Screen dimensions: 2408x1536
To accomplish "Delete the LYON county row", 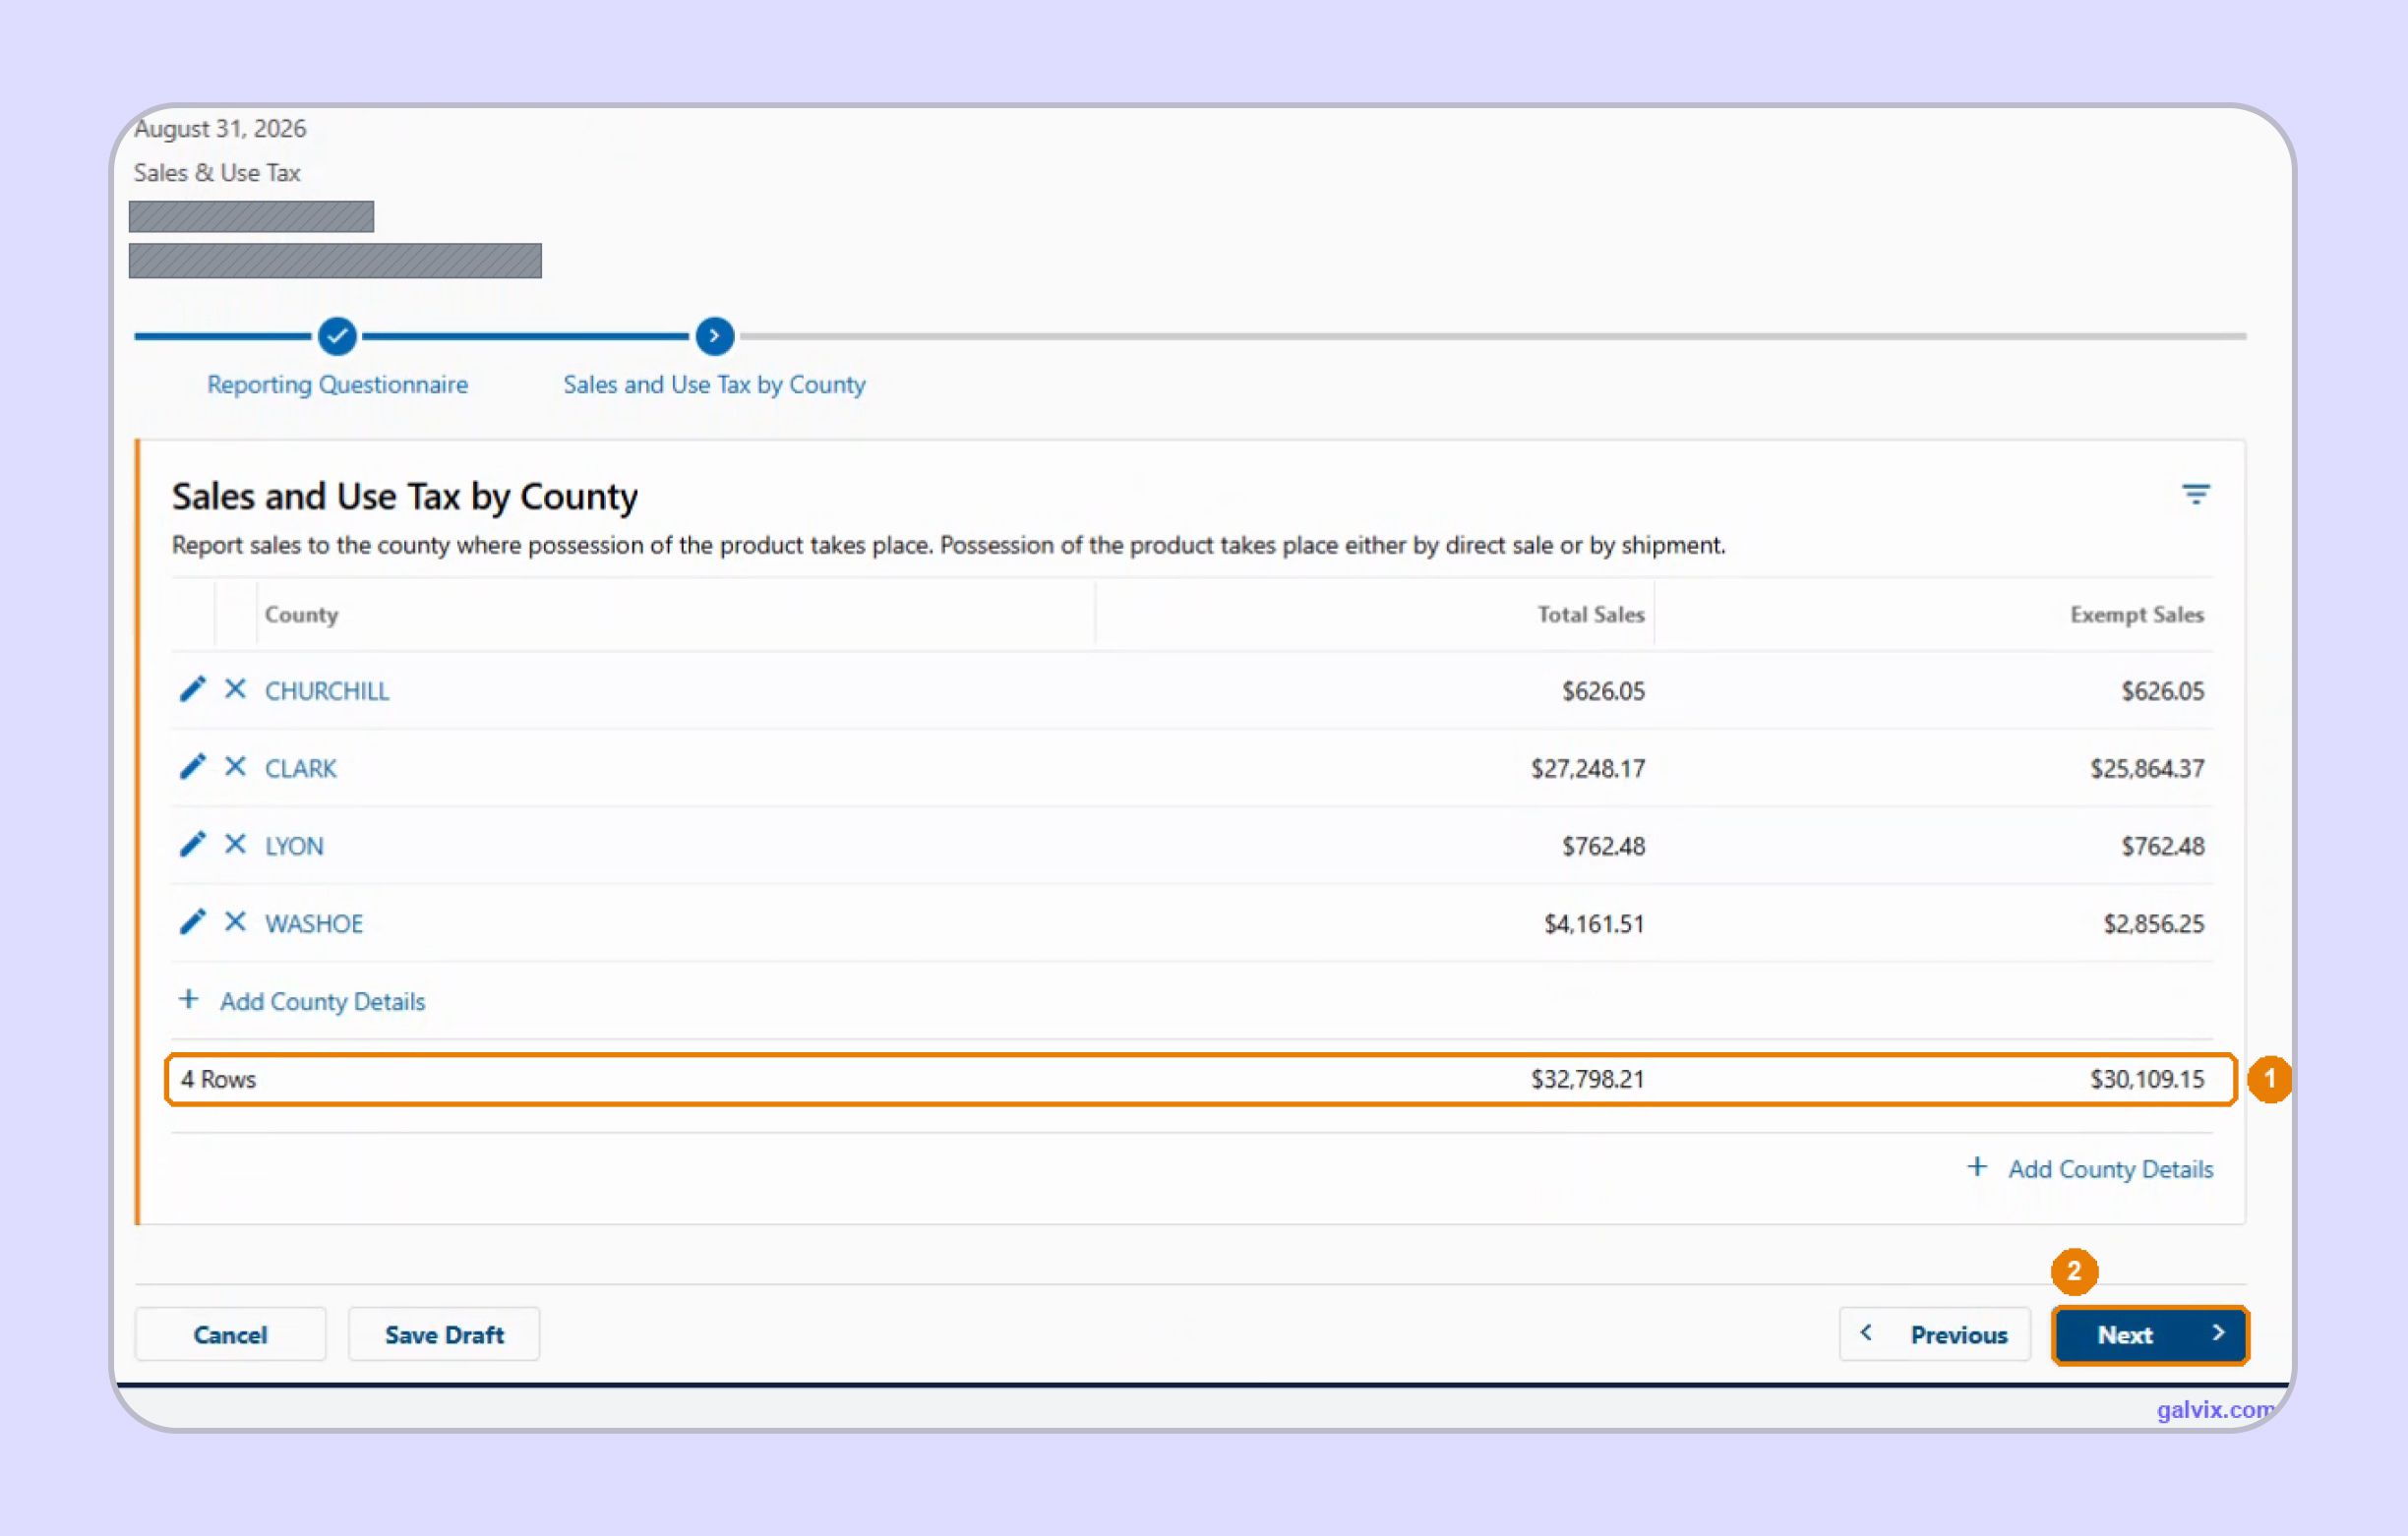I will [x=235, y=845].
